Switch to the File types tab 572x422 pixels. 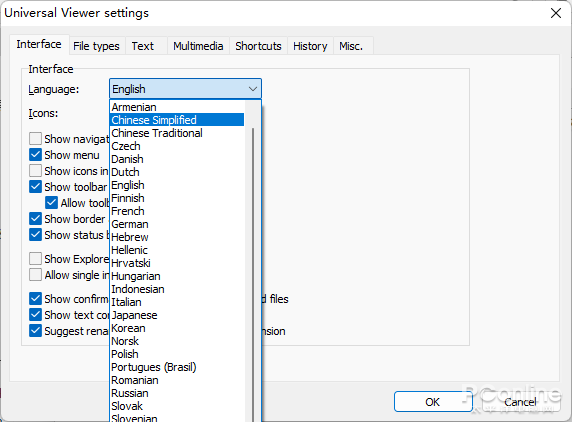[96, 46]
